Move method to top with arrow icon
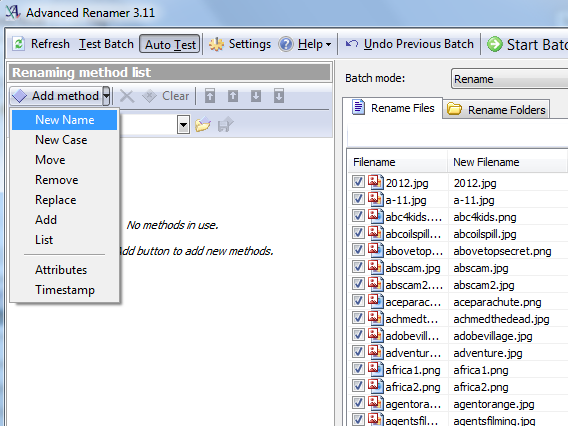 click(x=210, y=96)
